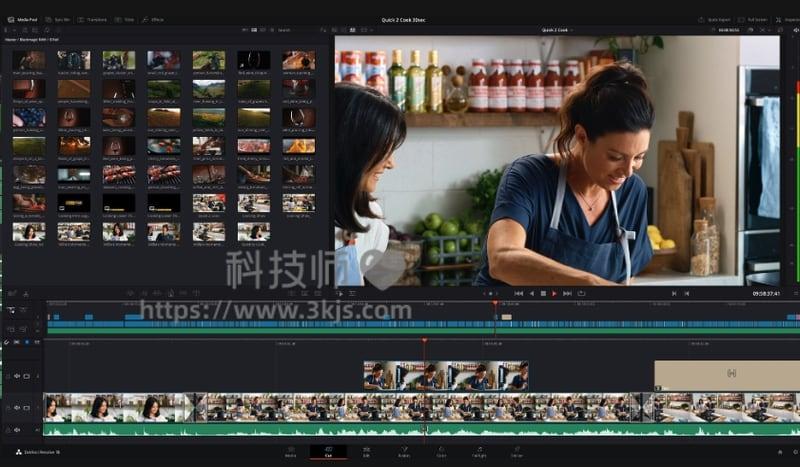Image resolution: width=800 pixels, height=467 pixels.
Task: Select first media pool clip thumbnail
Action: (29, 60)
